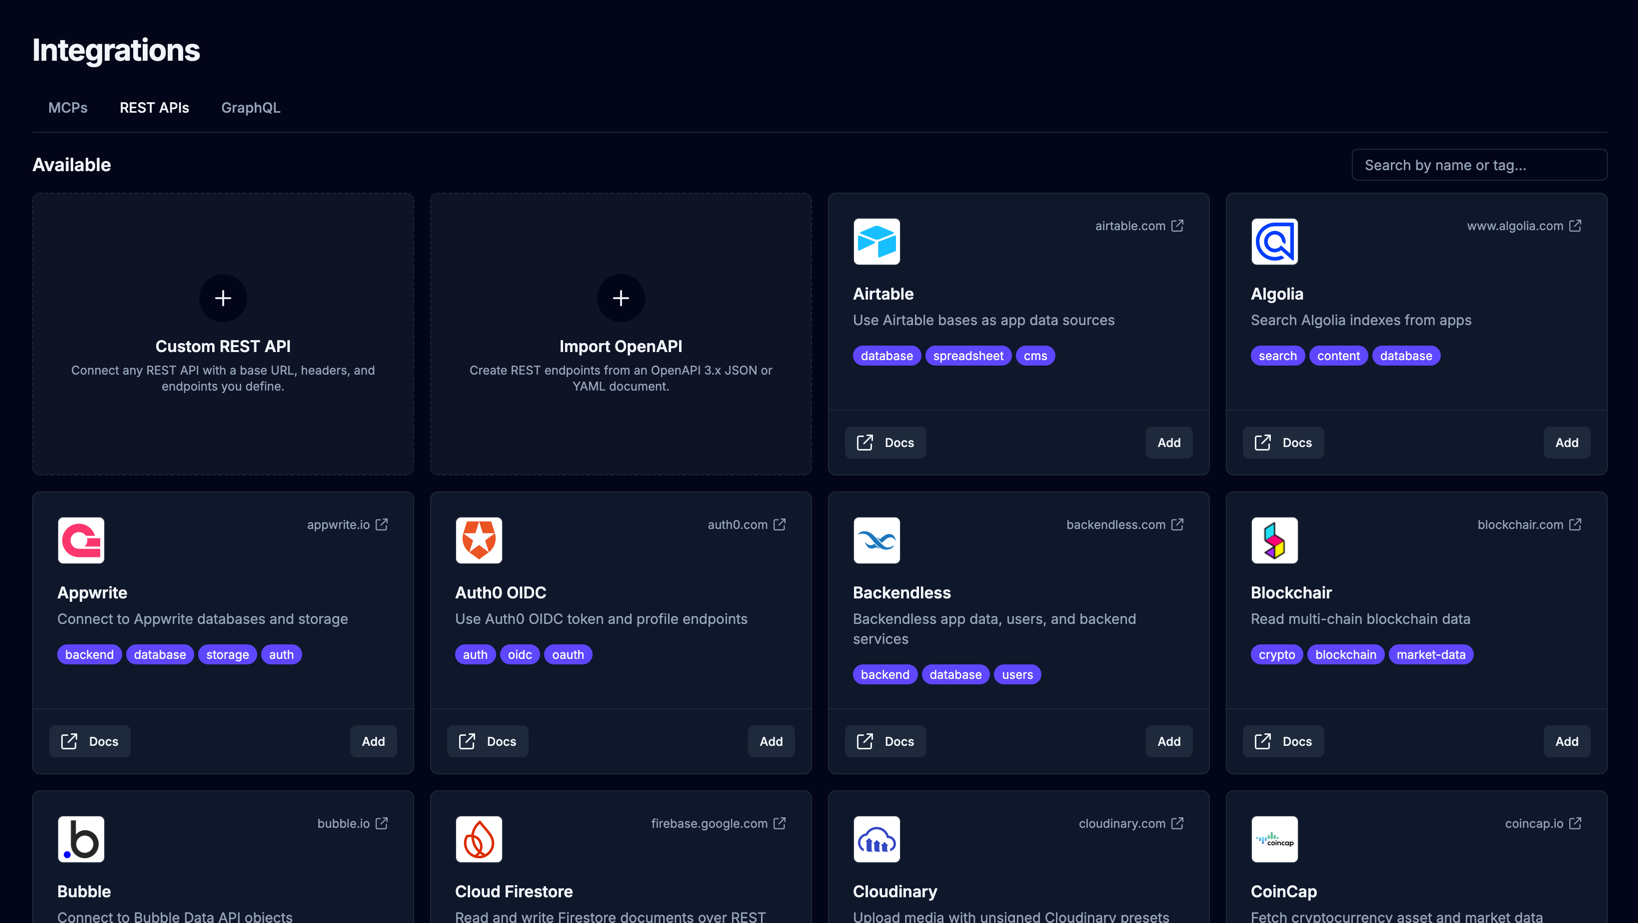Click the Cloud Firestore card title
This screenshot has height=923, width=1638.
click(514, 892)
